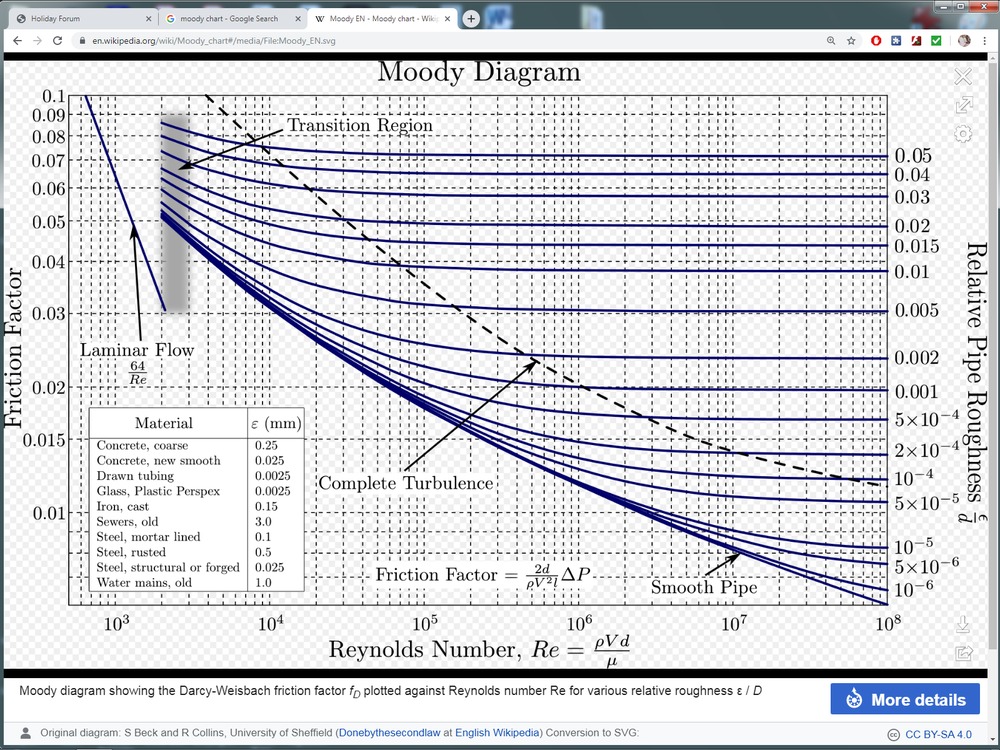
Task: Go back to the previous page
Action: tap(15, 41)
